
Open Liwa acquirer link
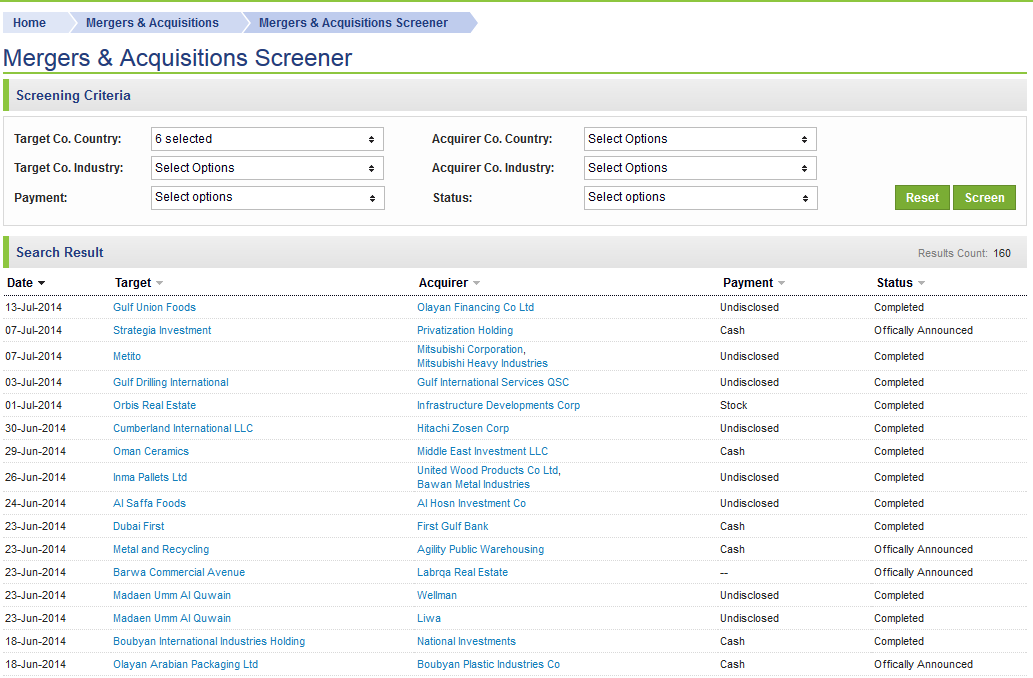(x=428, y=619)
